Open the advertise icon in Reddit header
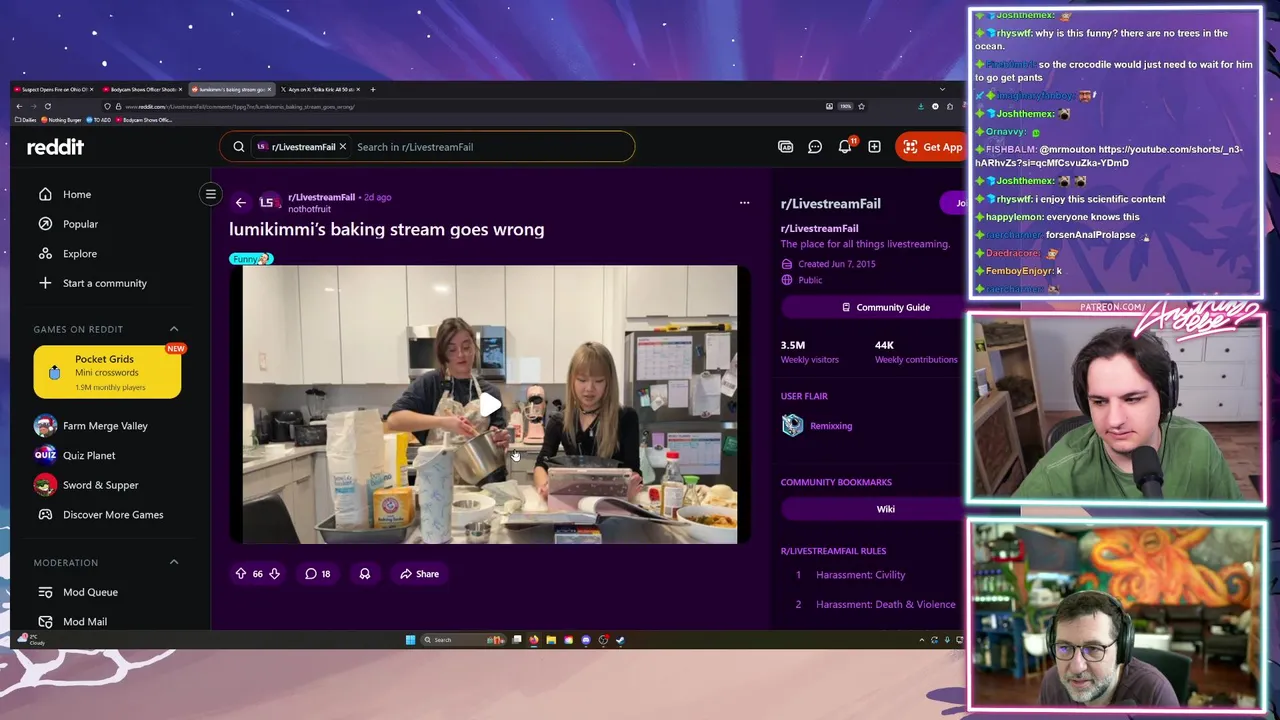 click(786, 147)
